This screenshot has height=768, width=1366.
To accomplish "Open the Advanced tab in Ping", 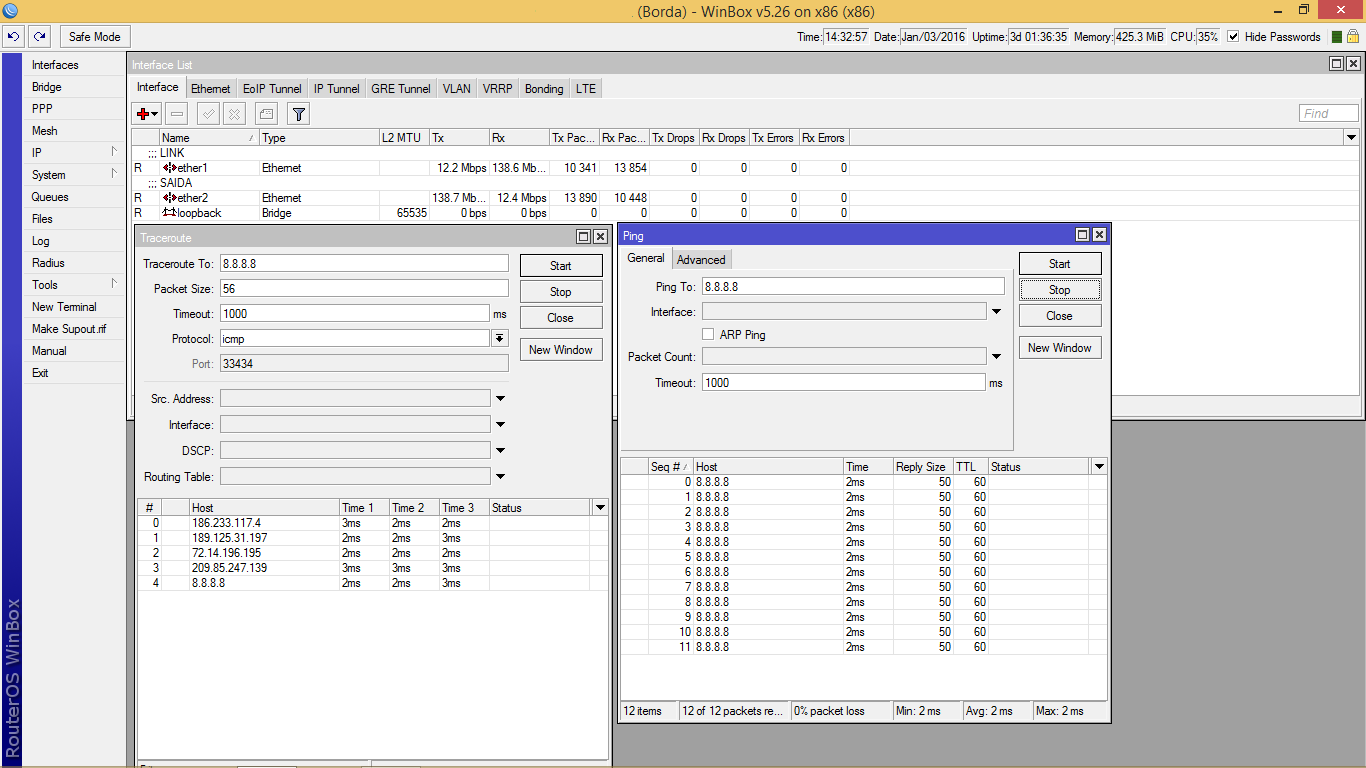I will [x=701, y=260].
